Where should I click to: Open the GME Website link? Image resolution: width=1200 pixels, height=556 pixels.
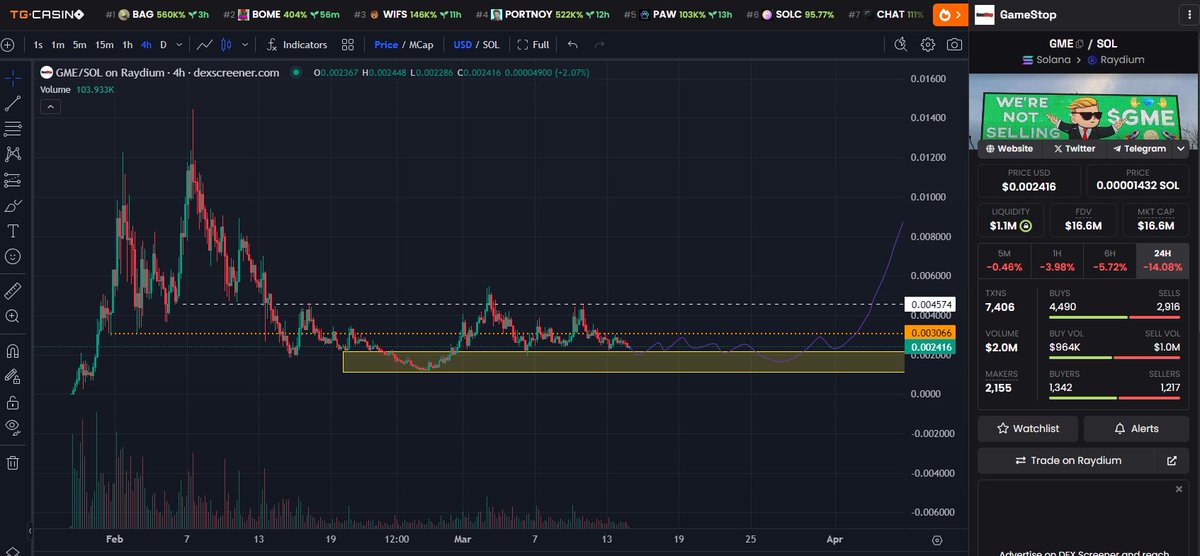click(x=1009, y=148)
